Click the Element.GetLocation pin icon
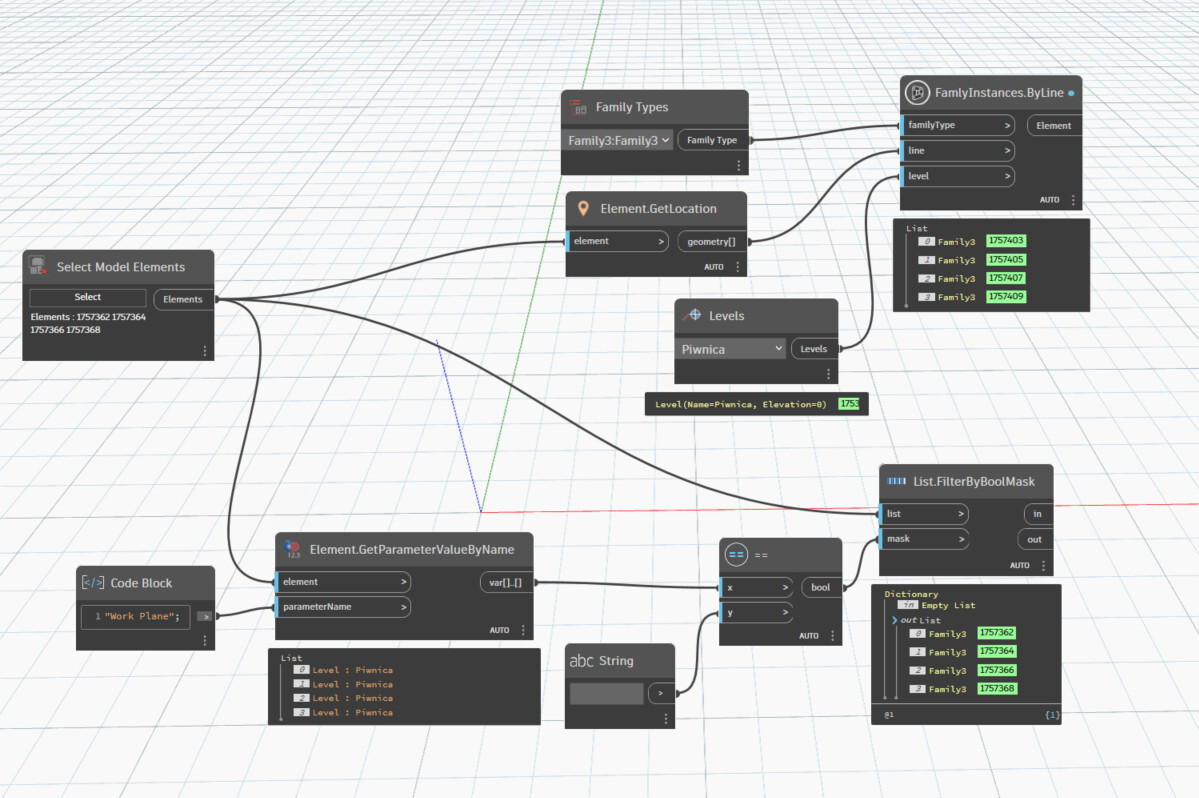1199x798 pixels. [x=583, y=209]
